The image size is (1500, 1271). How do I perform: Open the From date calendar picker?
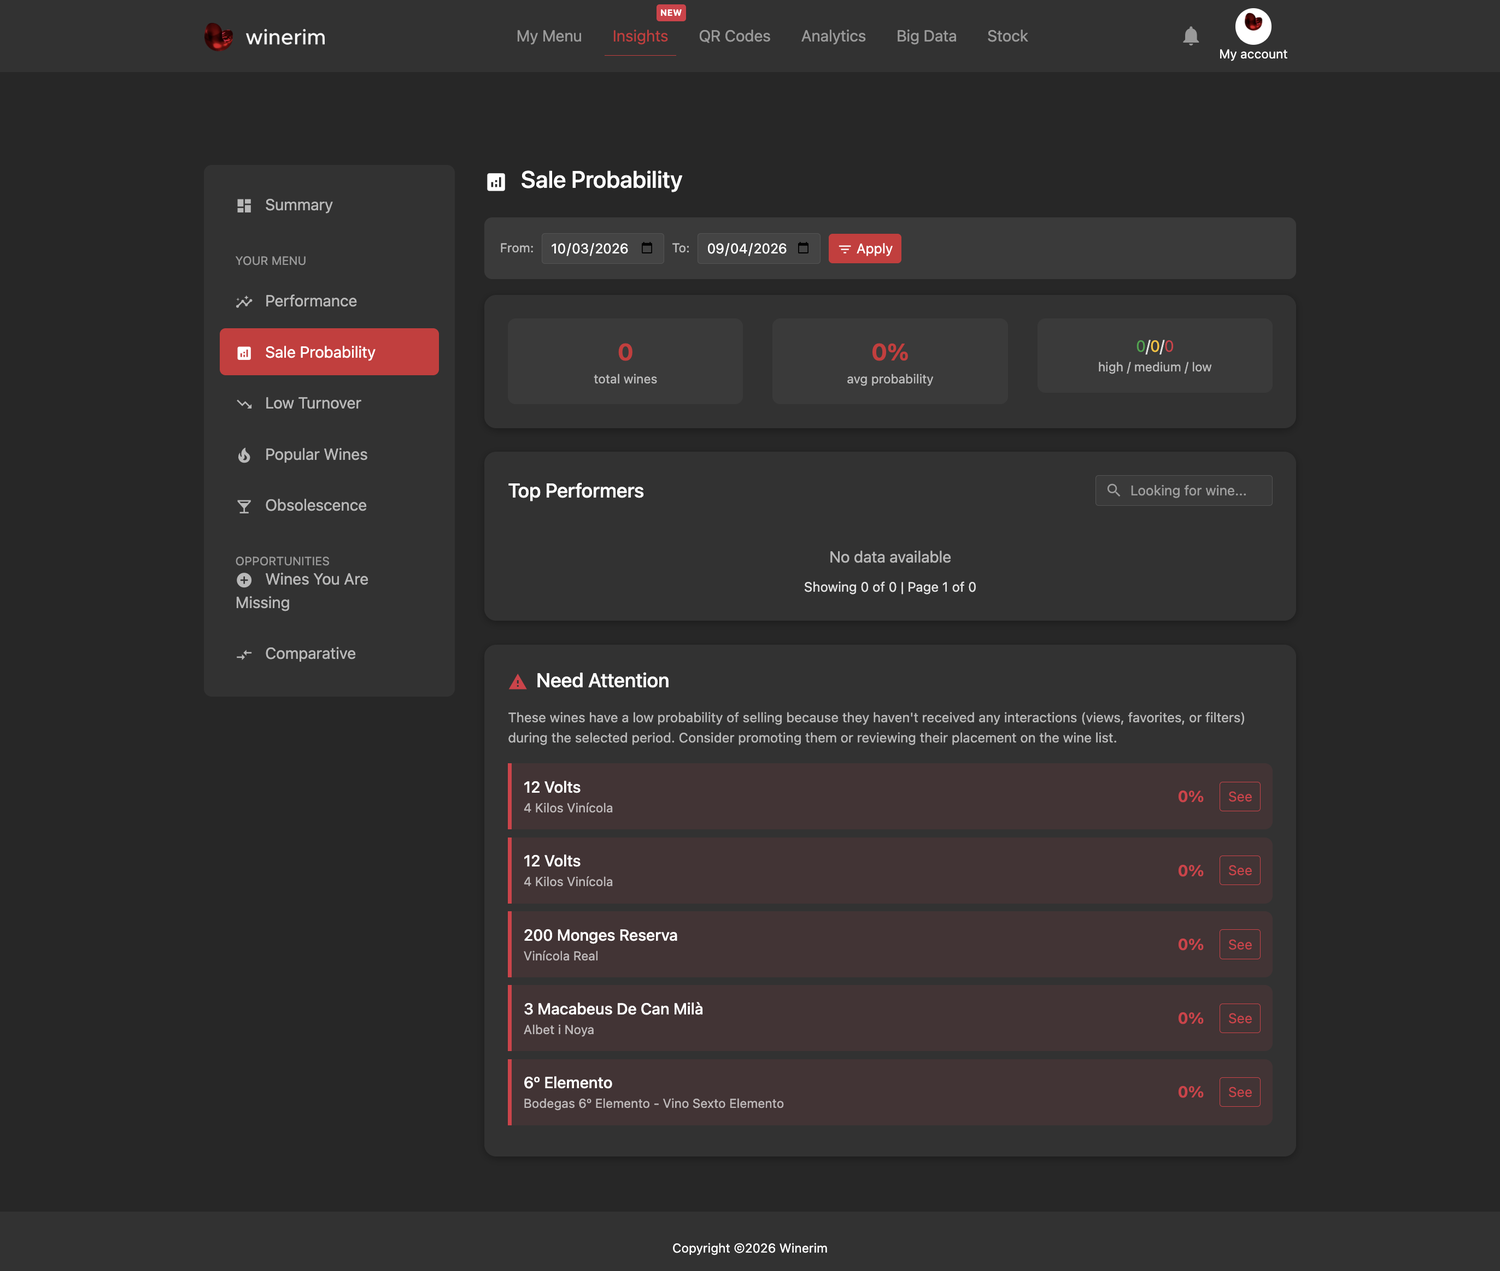pos(647,248)
